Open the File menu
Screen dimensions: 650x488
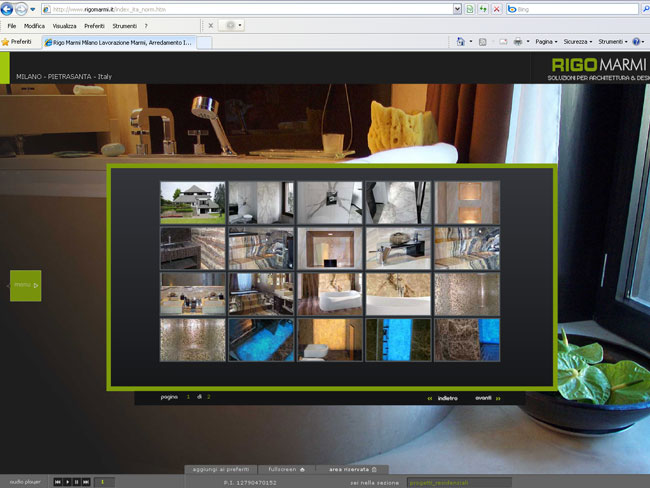[12, 26]
